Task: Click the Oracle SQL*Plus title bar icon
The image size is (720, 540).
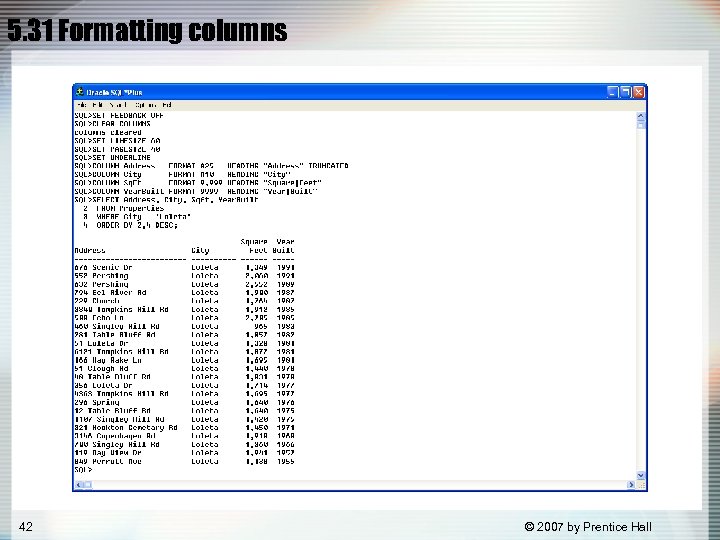Action: [x=79, y=92]
